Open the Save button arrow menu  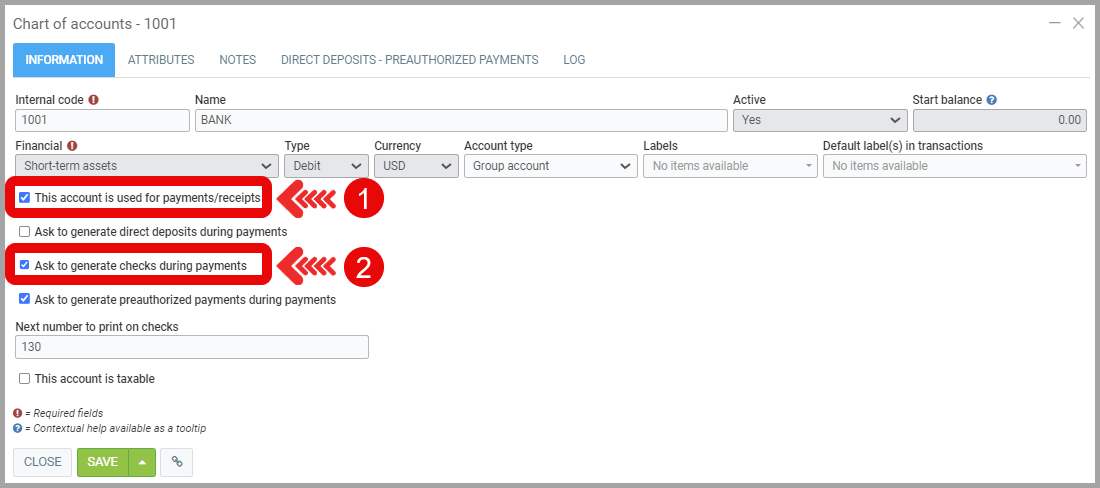[x=142, y=462]
